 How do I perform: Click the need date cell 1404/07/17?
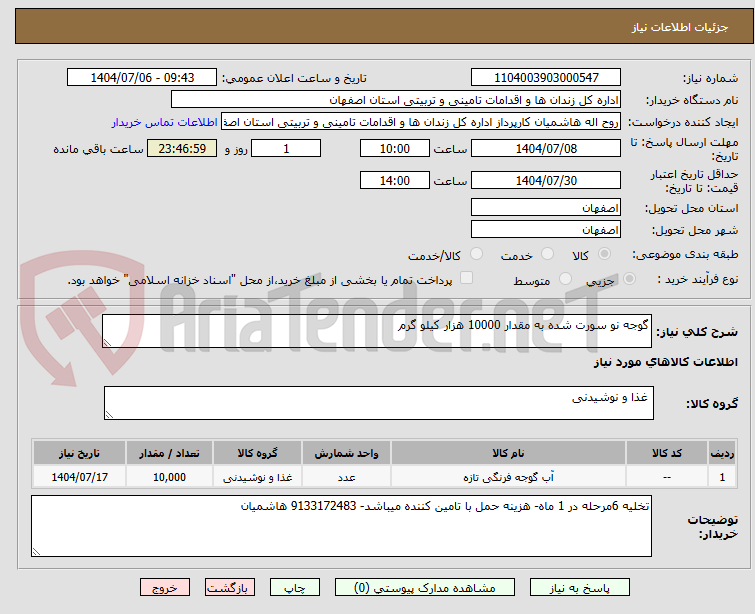tap(79, 477)
